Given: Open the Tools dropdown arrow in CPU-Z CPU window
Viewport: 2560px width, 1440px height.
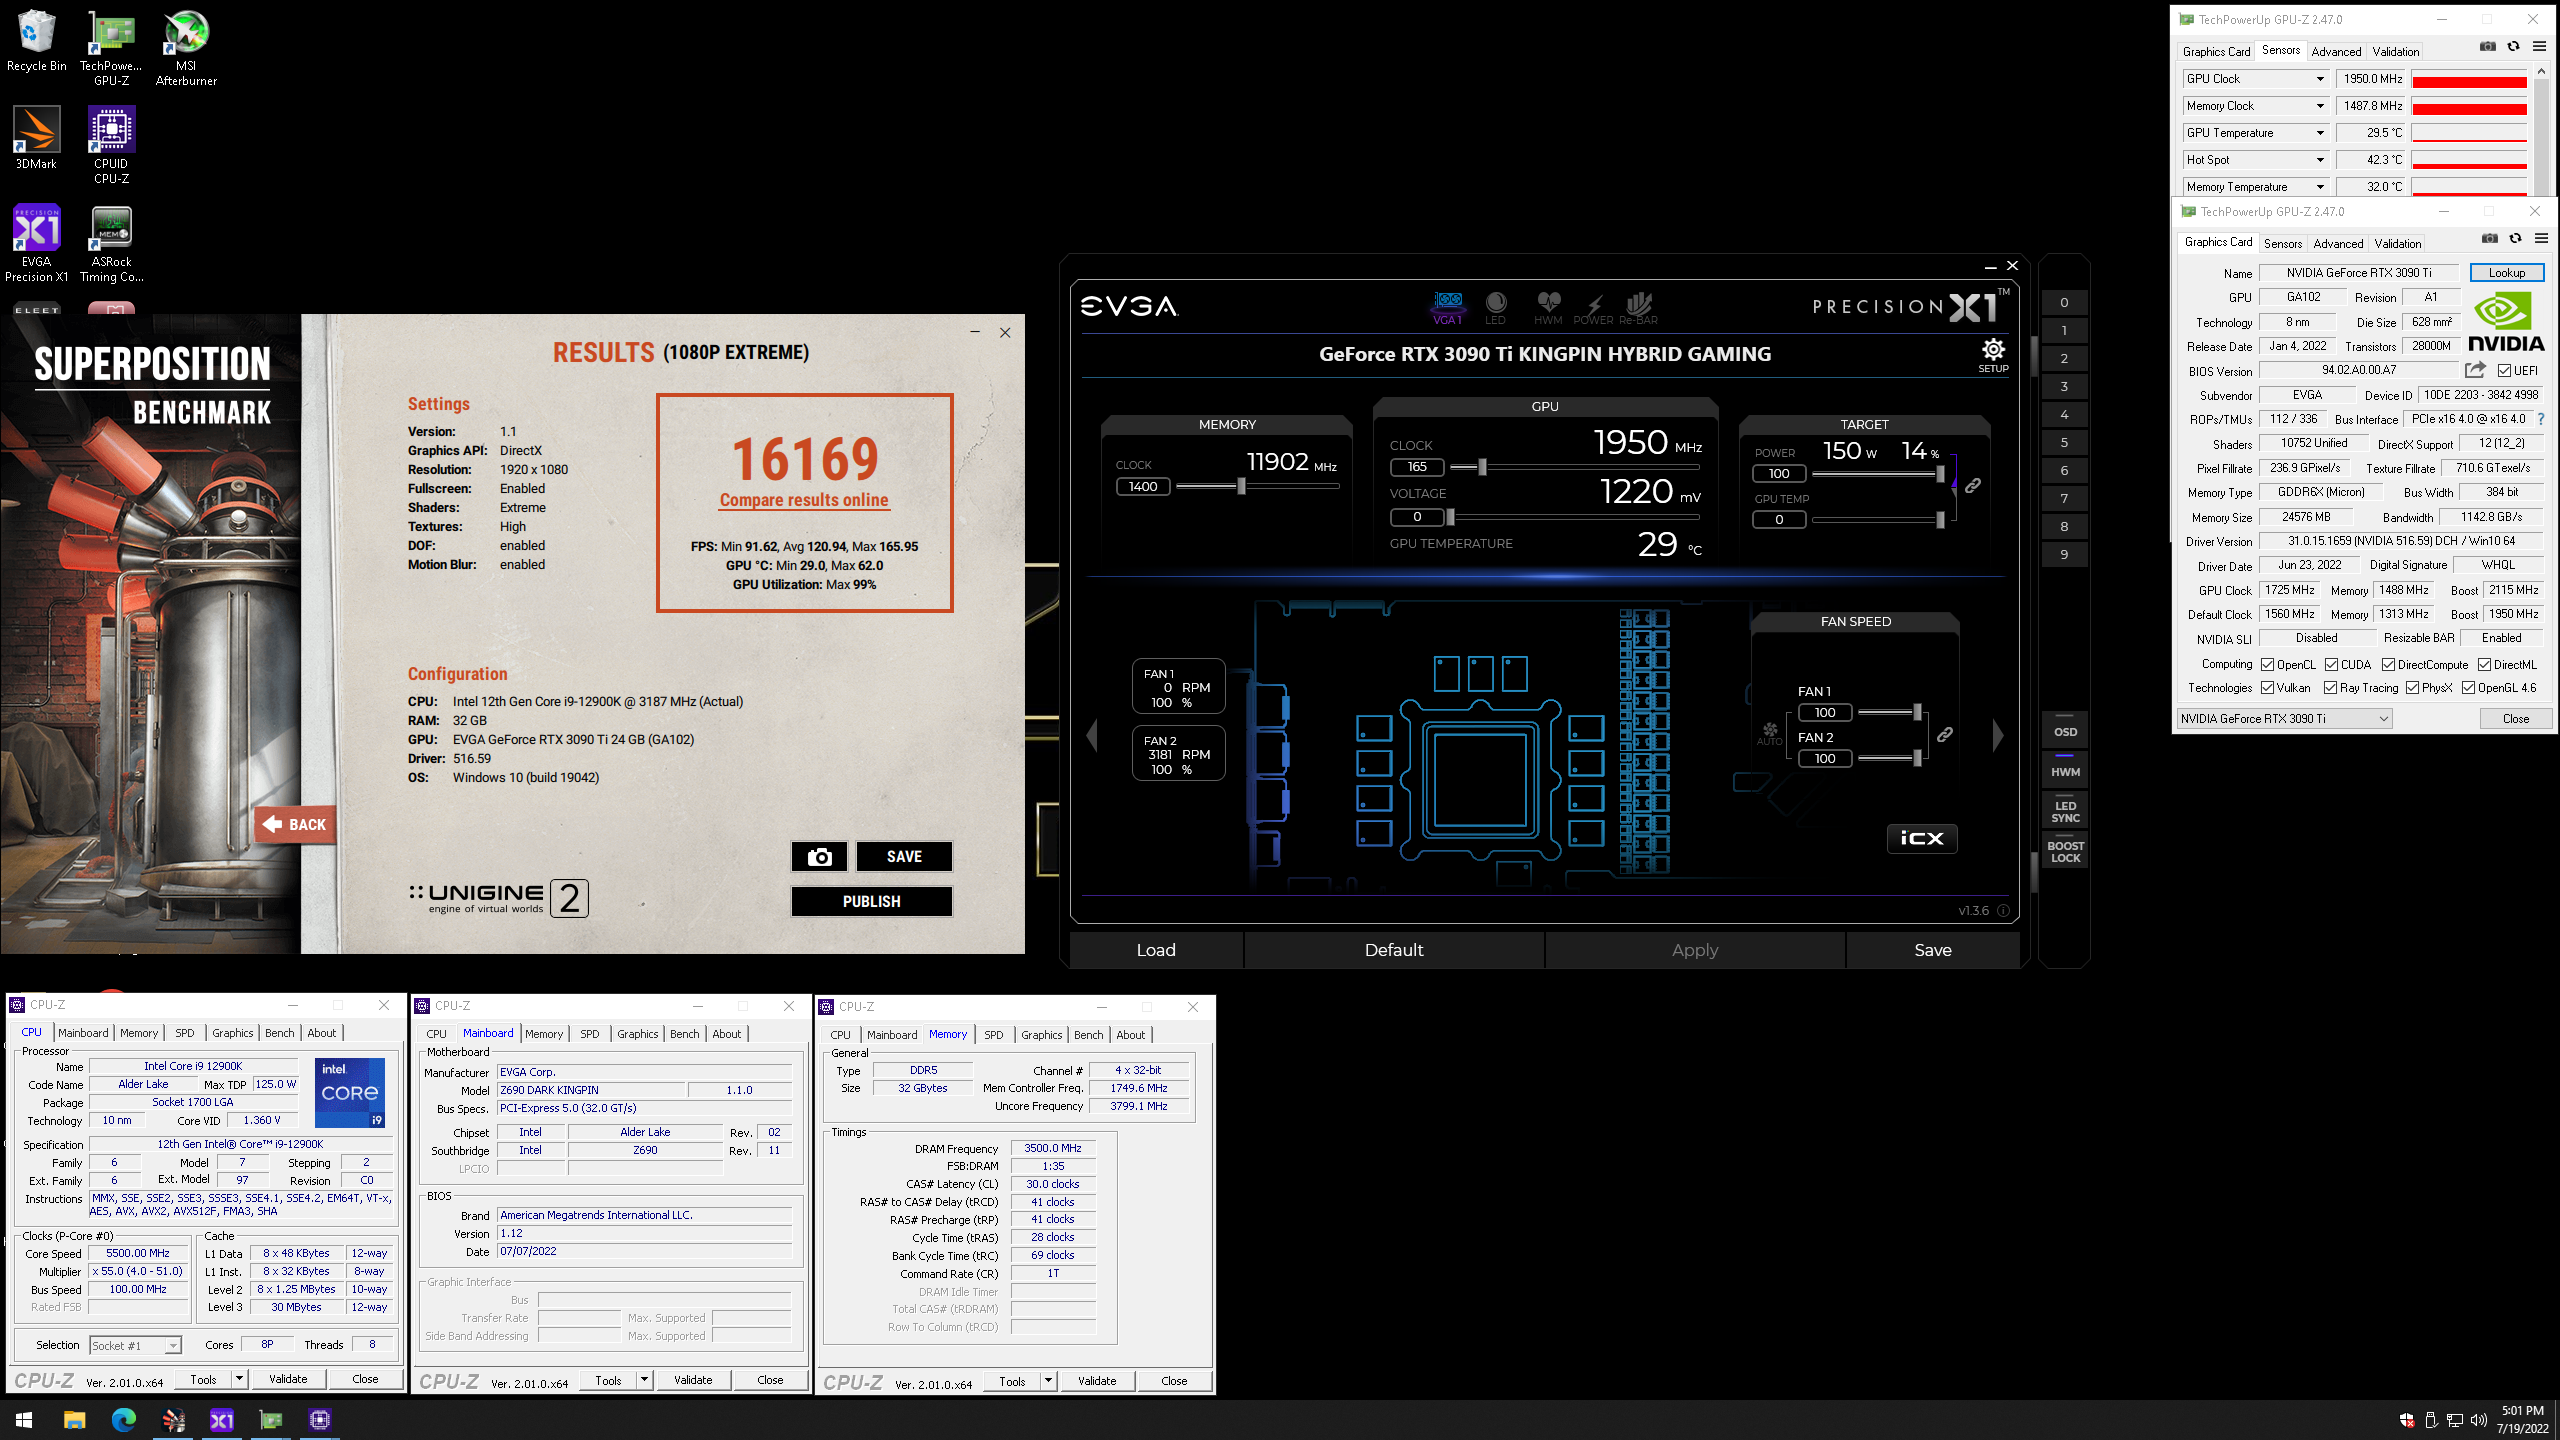Looking at the screenshot, I should (239, 1379).
